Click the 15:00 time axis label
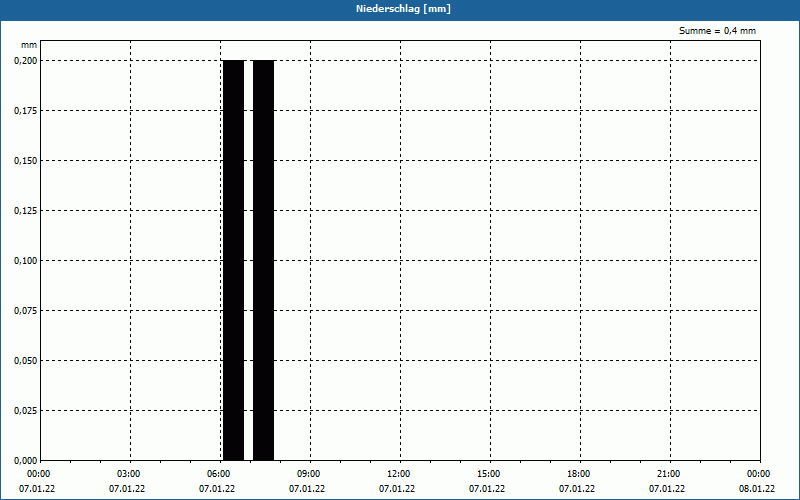The image size is (800, 500). pos(489,474)
